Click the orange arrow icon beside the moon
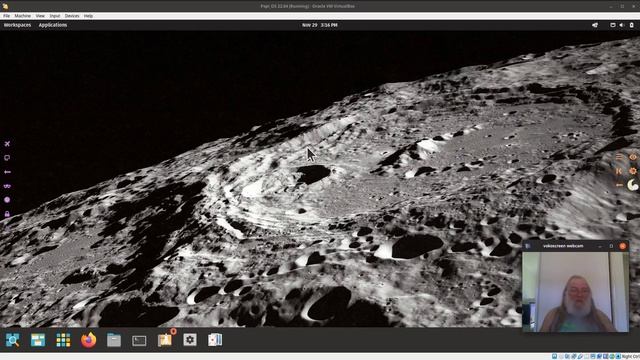 coord(619,185)
